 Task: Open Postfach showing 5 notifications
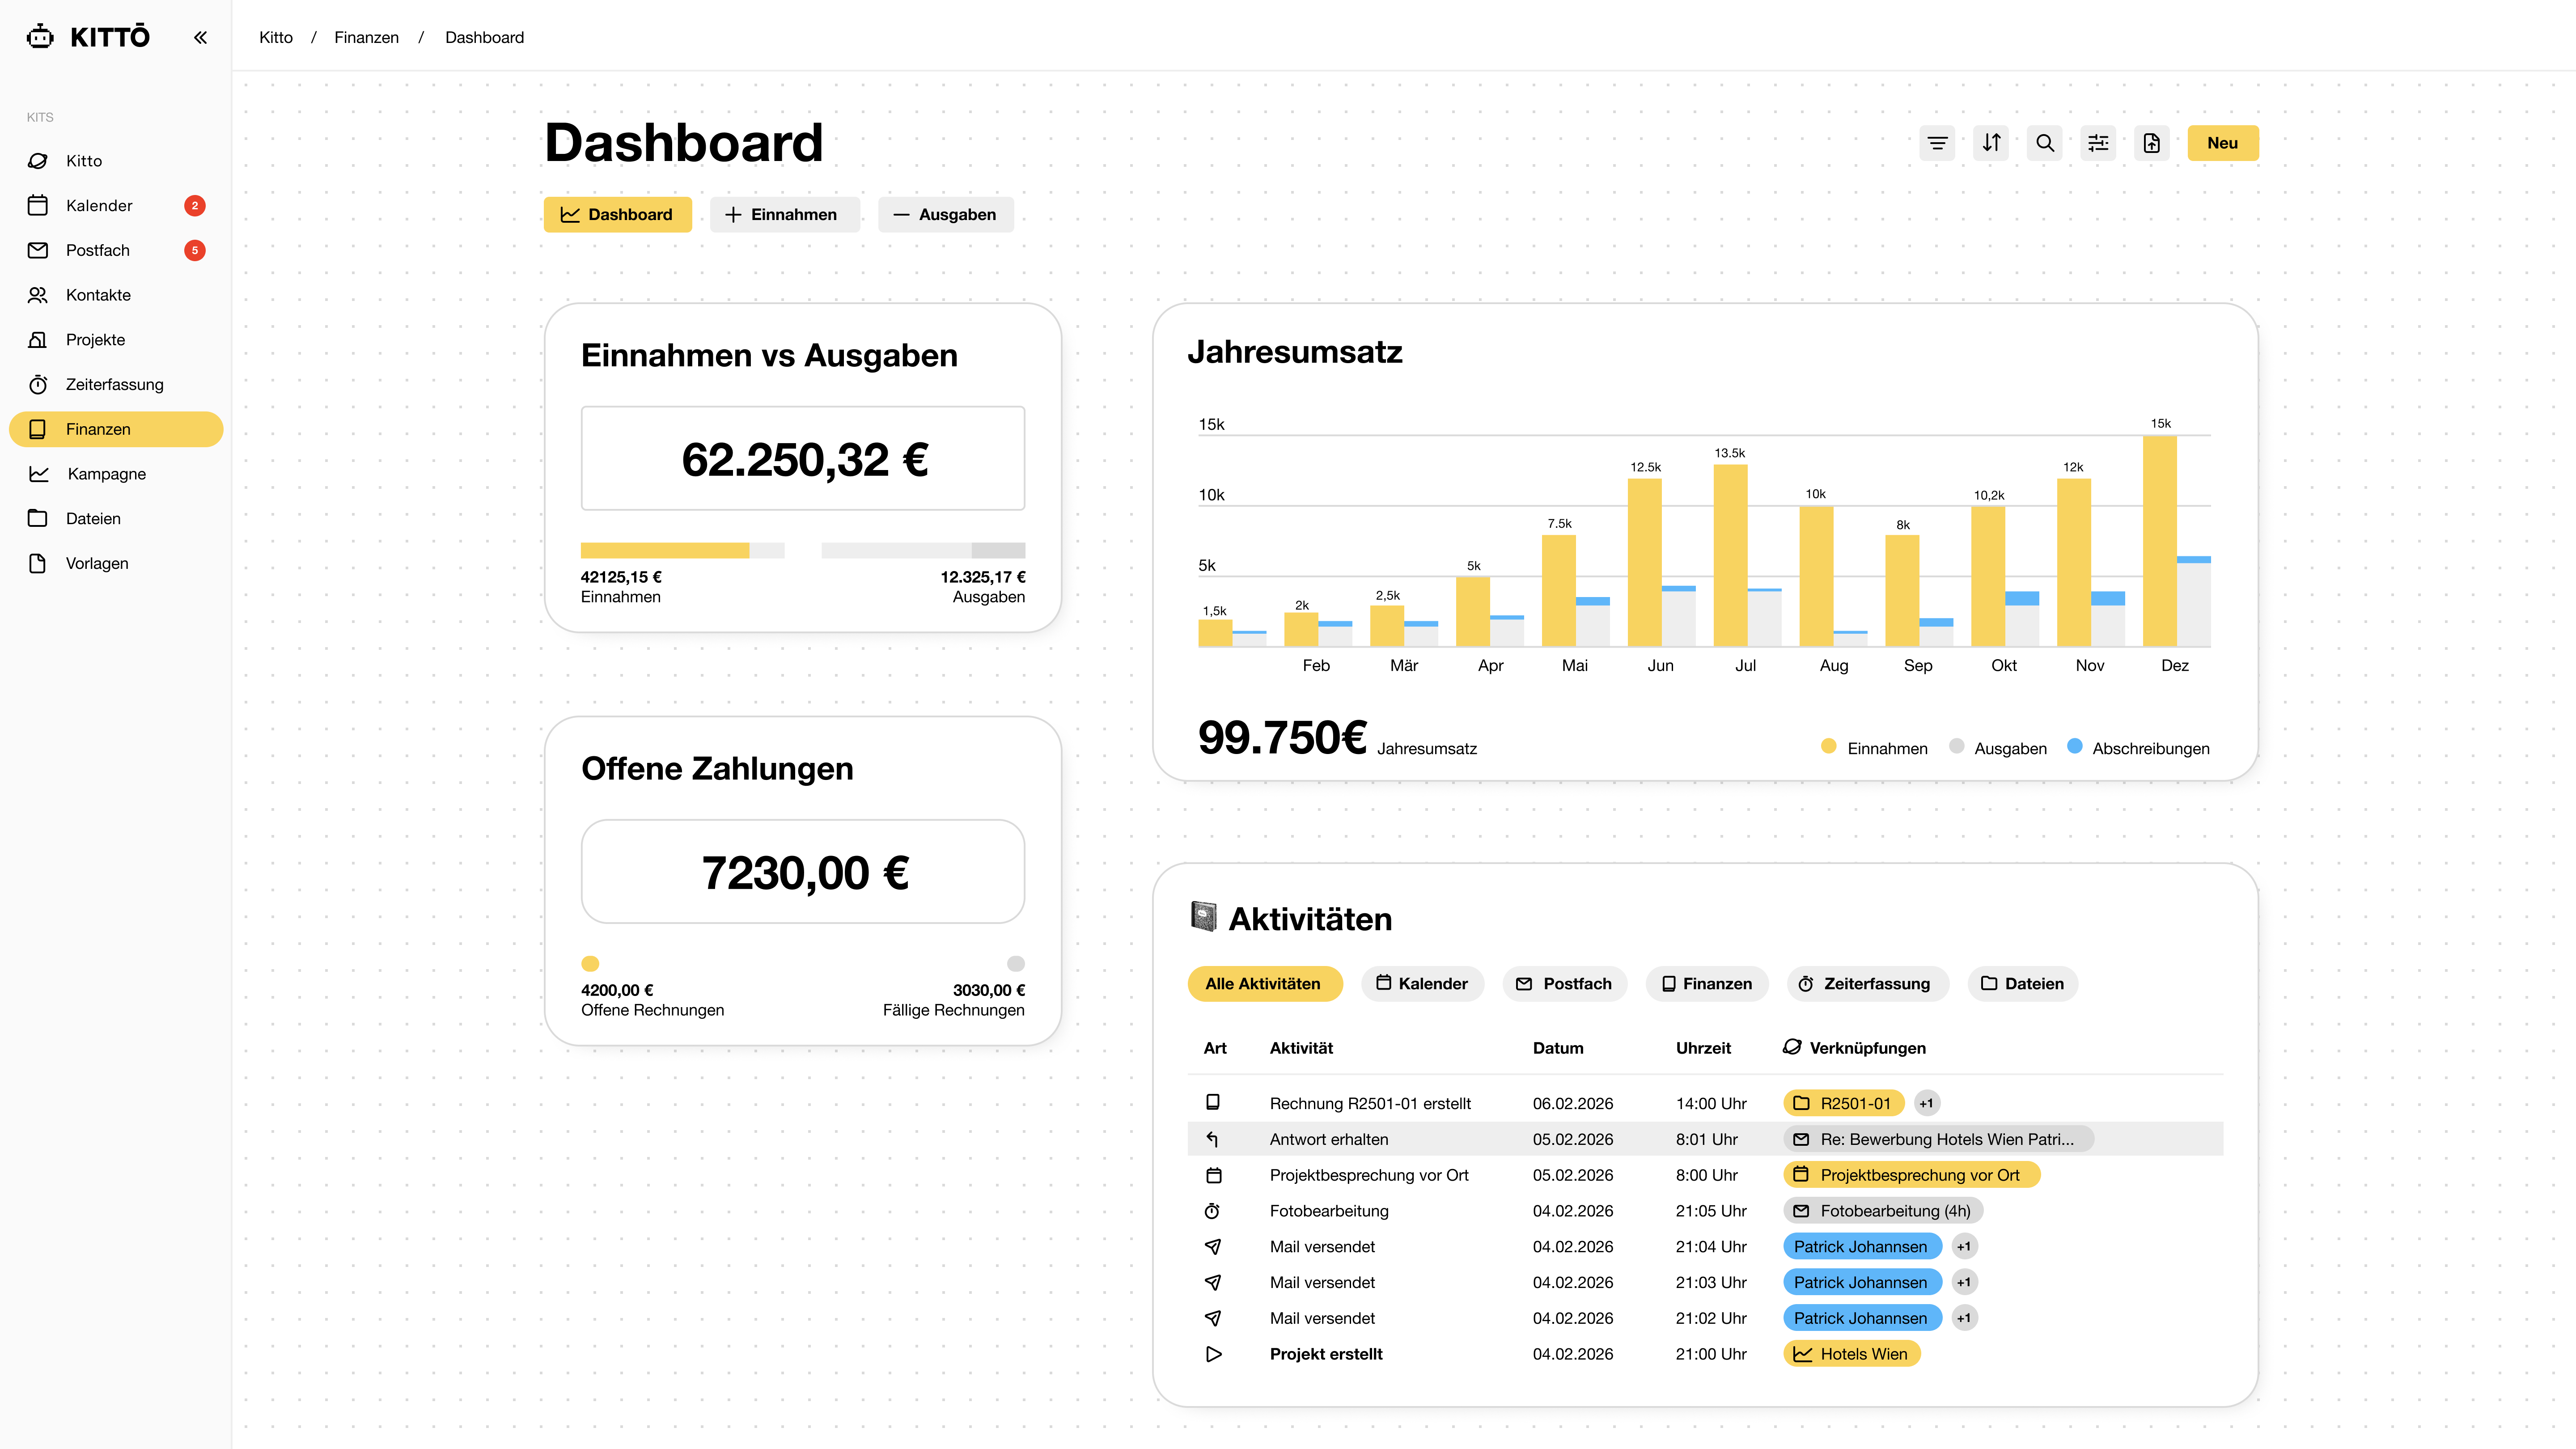[99, 250]
